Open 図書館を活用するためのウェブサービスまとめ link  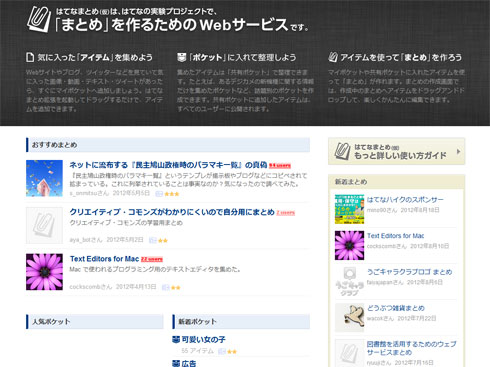[411, 348]
